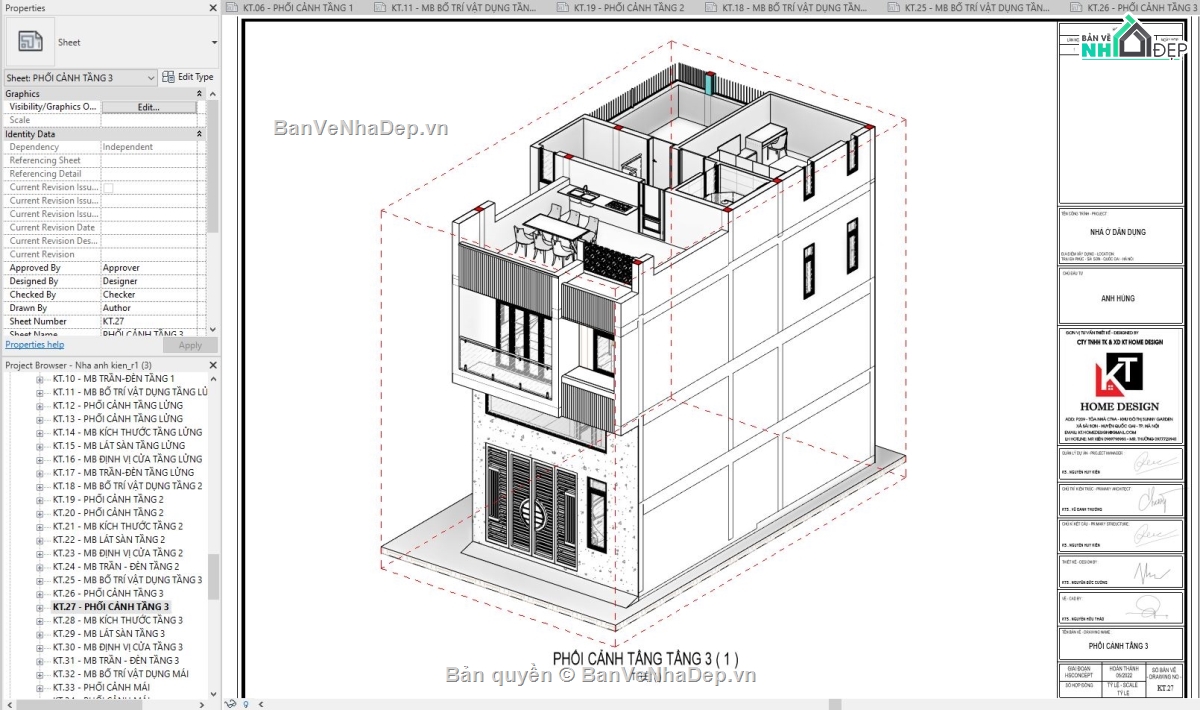
Task: Expand the KT.10 - MB TRẦN-ĐÈN TẦNG 1 node
Action: 40,379
